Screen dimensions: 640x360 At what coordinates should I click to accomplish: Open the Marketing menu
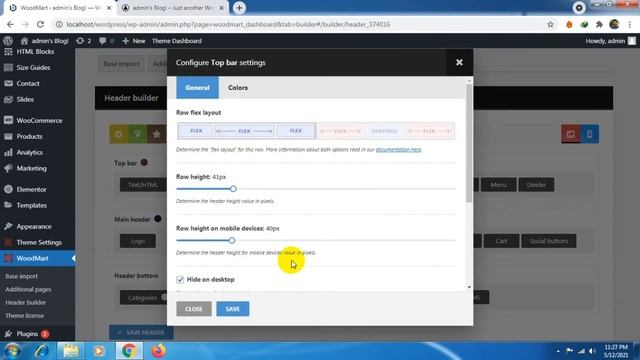click(31, 169)
